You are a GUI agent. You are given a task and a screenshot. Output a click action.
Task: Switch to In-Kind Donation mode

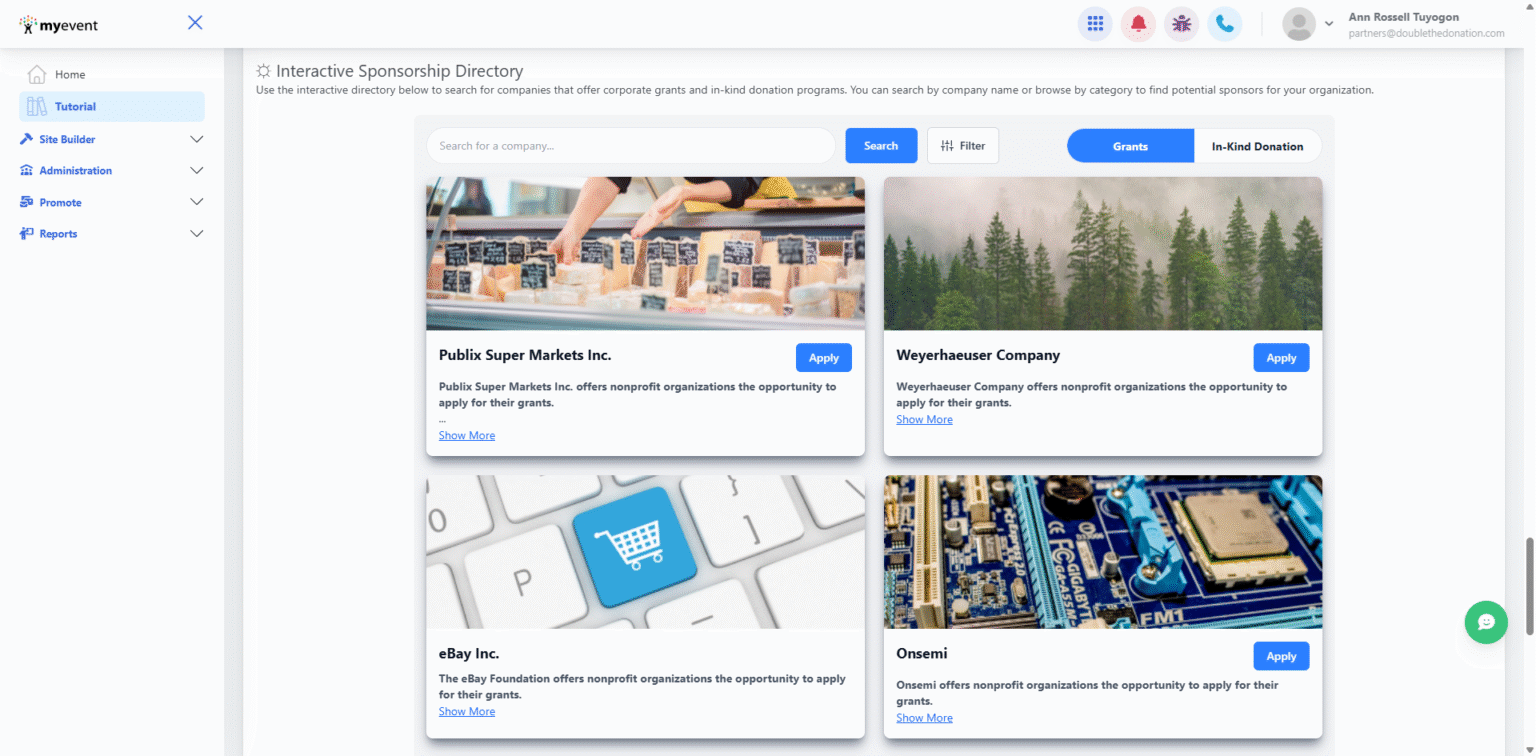(x=1257, y=146)
